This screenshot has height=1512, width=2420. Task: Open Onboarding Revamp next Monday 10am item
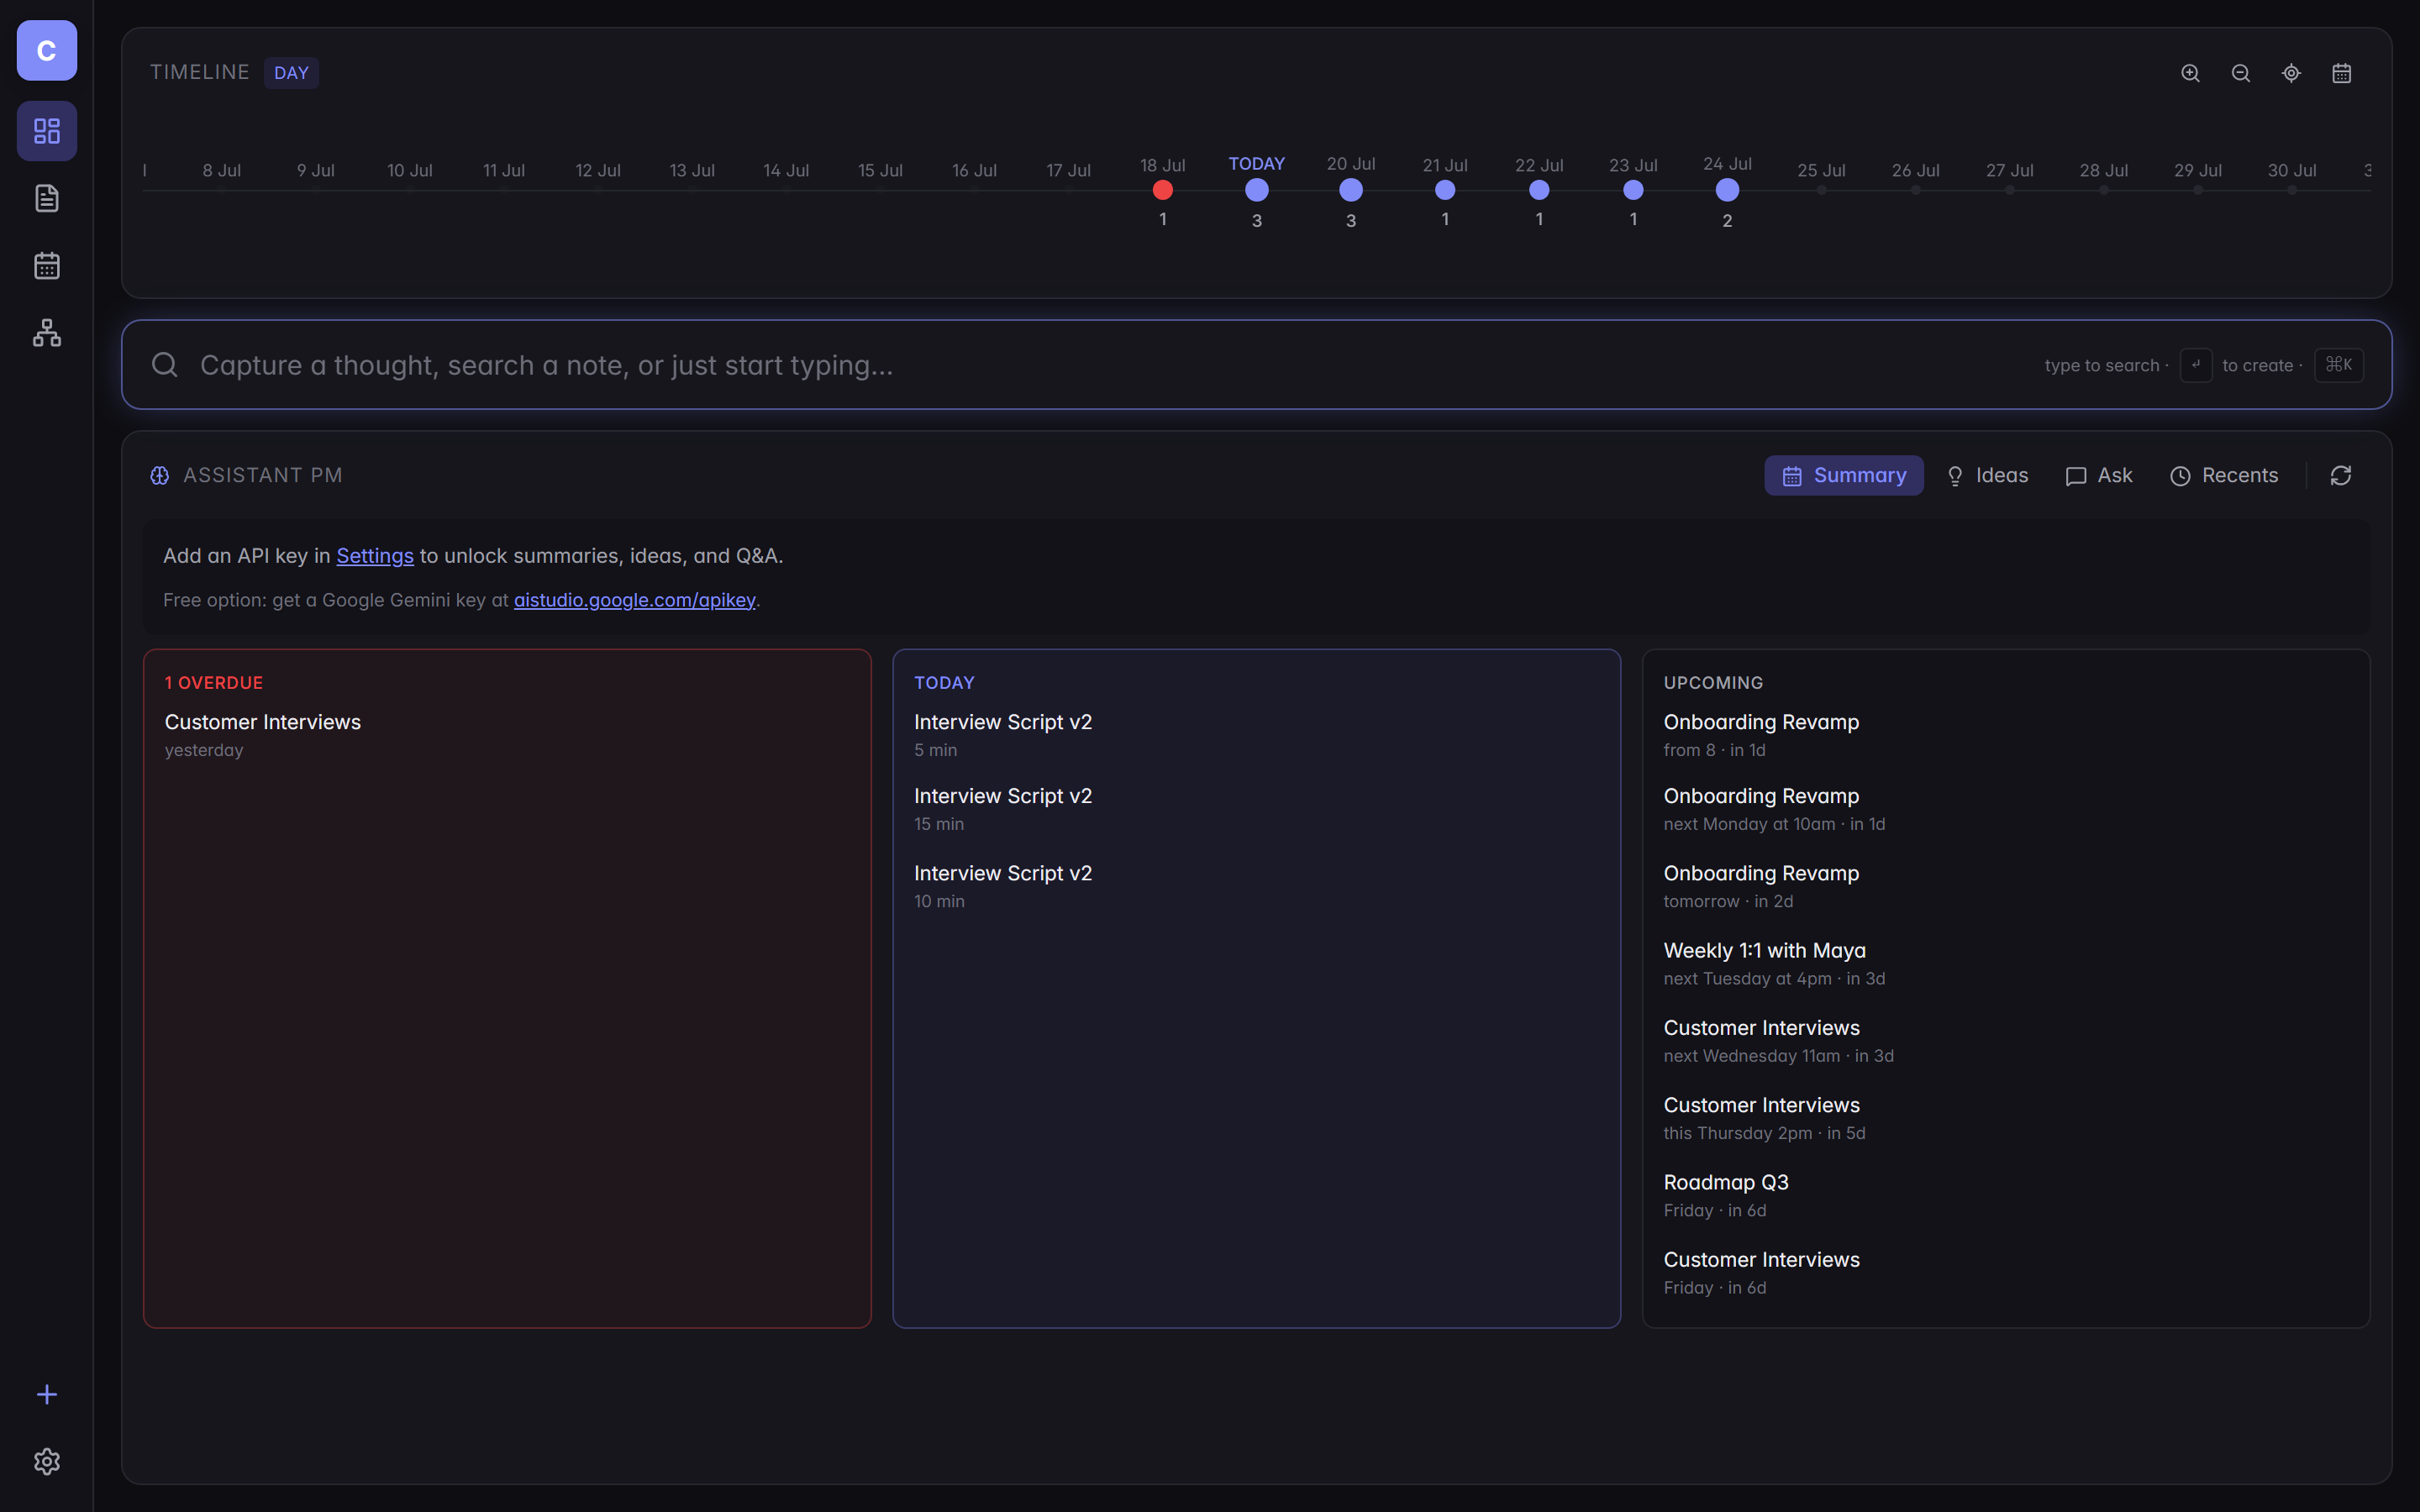coord(2006,809)
